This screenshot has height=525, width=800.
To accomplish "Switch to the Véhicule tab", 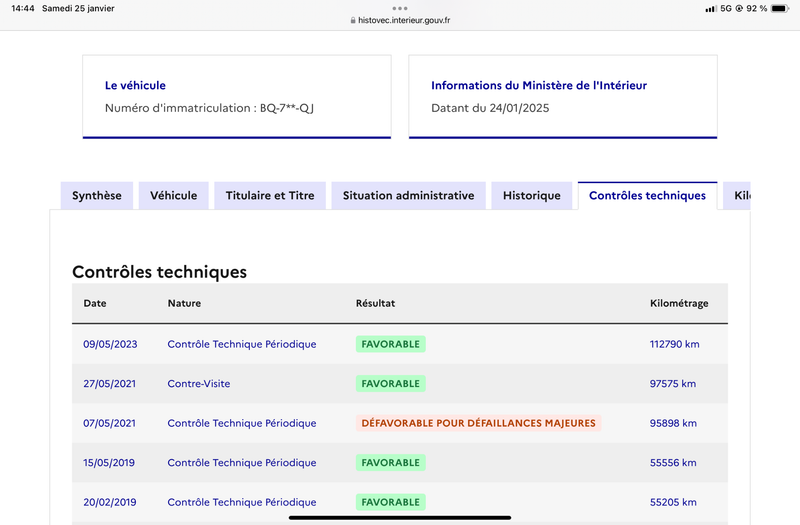I will pos(173,195).
